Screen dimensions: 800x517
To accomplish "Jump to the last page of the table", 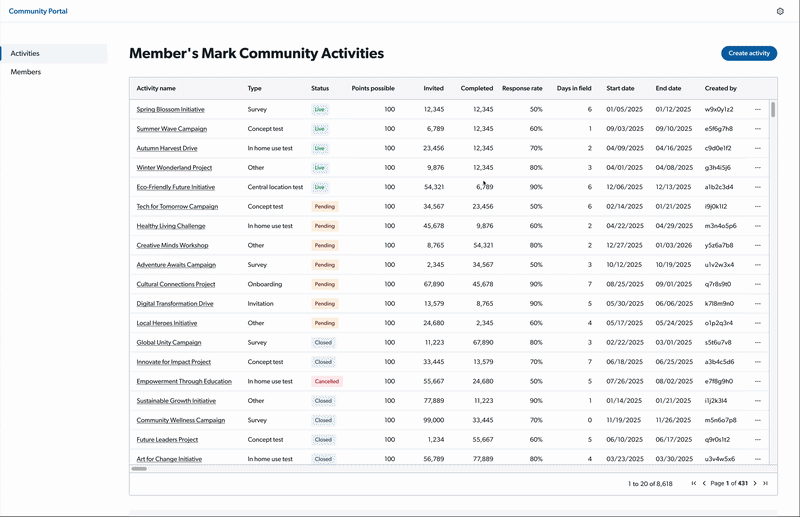I will click(766, 483).
